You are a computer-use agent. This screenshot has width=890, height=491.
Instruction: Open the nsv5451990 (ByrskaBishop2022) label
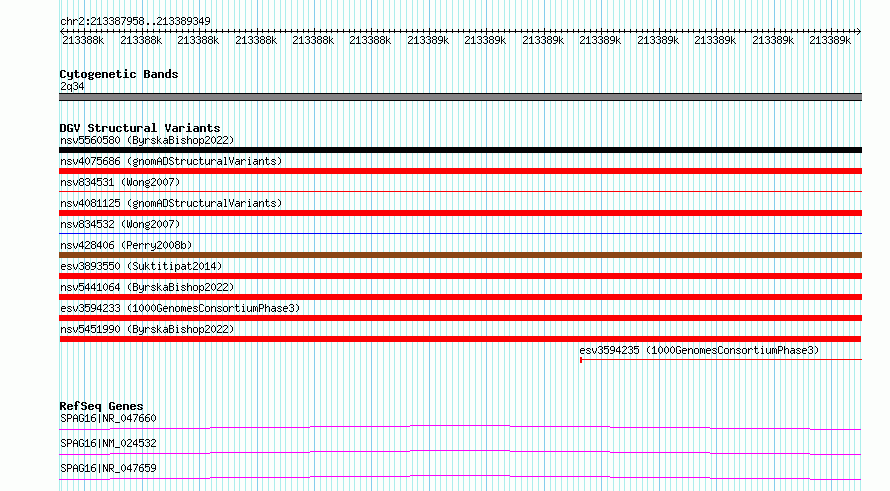tap(147, 329)
